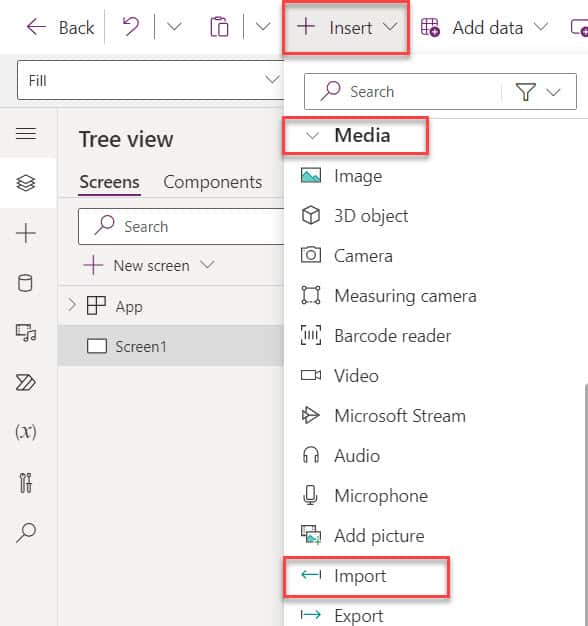Click the Paste clipboard icon
The height and width of the screenshot is (626, 588).
pos(219,27)
